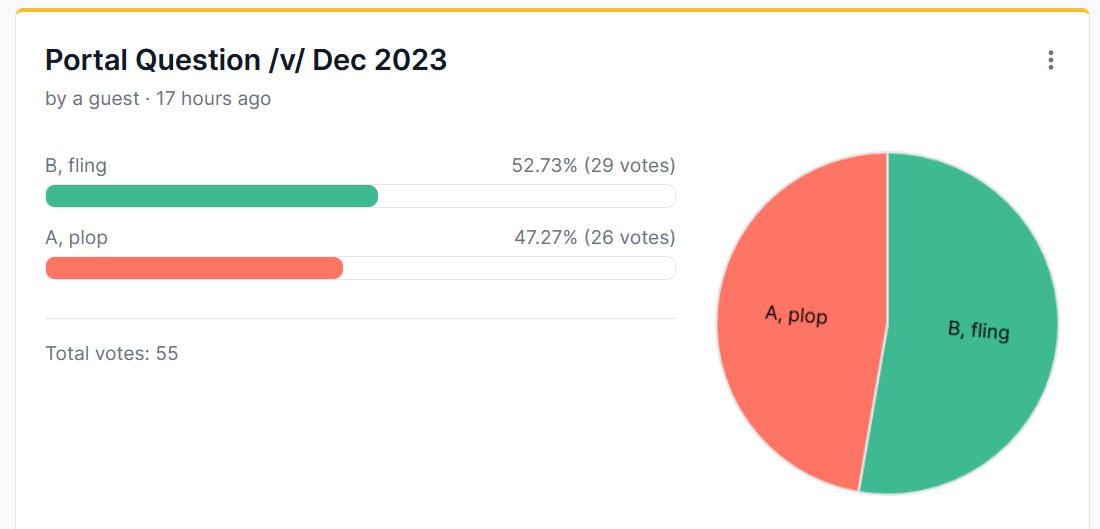1100x529 pixels.
Task: Click the "(26 votes)" count text
Action: [x=630, y=238]
